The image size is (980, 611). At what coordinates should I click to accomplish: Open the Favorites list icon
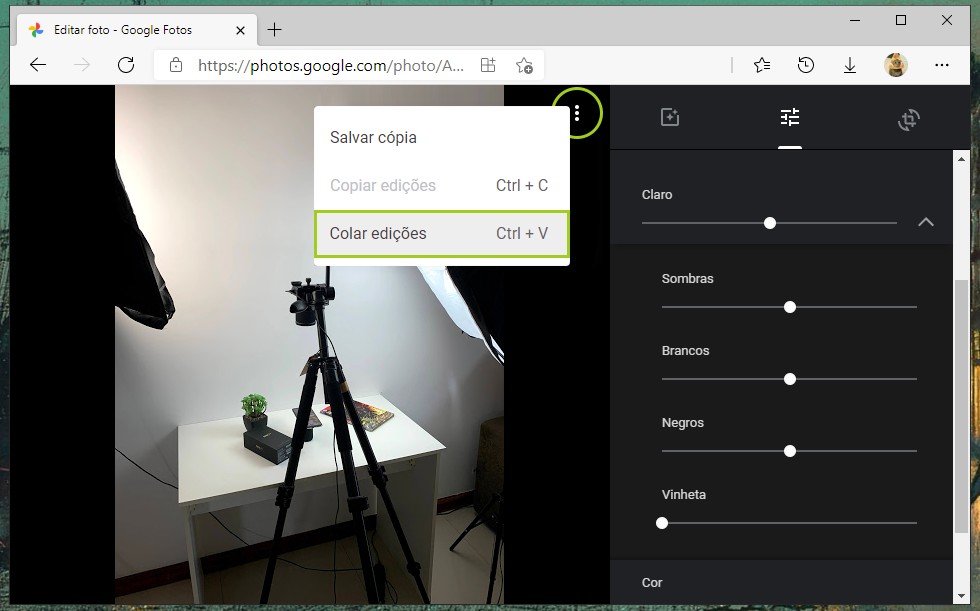click(762, 65)
